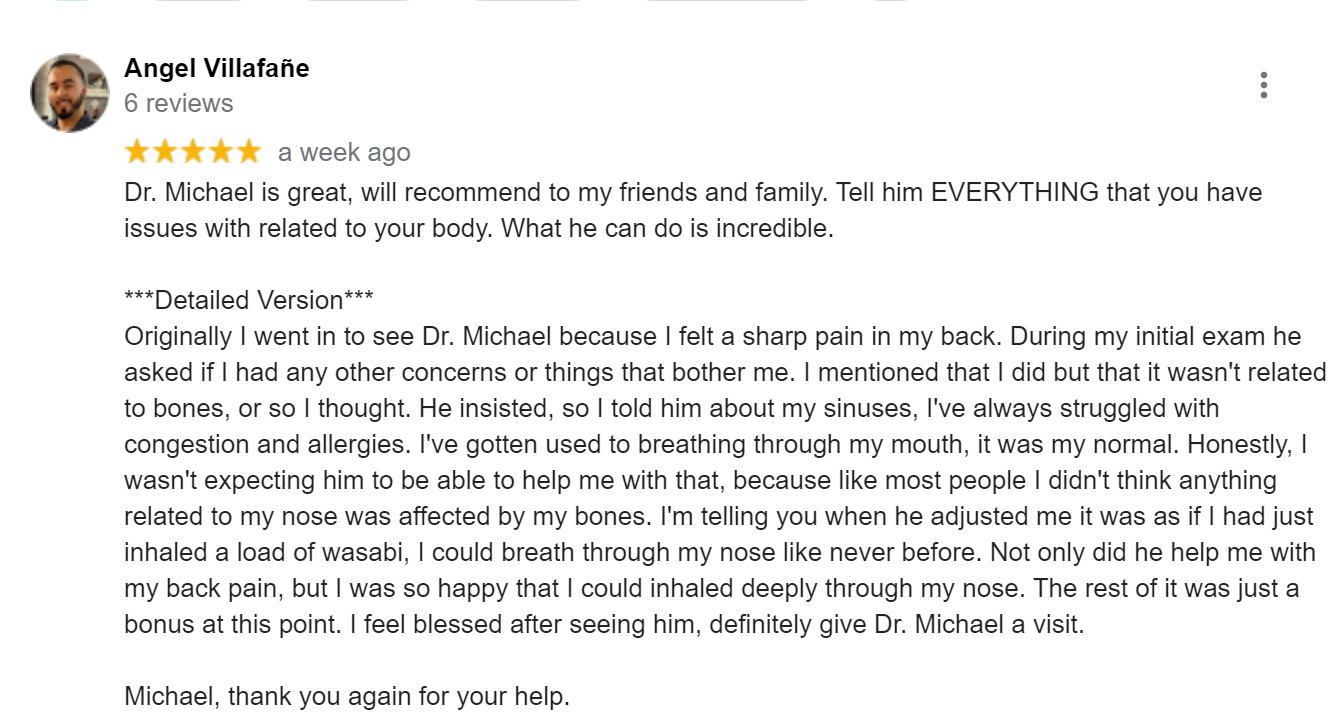Click the line beginning 'my back pain, but'
Image resolution: width=1338 pixels, height=728 pixels.
click(x=712, y=588)
